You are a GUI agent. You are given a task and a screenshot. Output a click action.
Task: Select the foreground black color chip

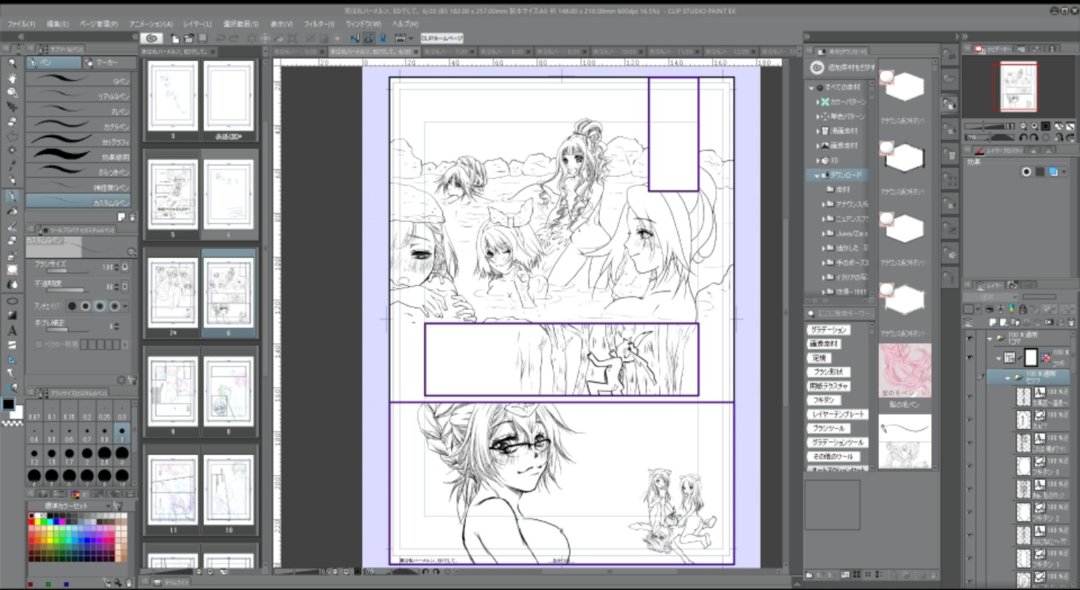8,405
